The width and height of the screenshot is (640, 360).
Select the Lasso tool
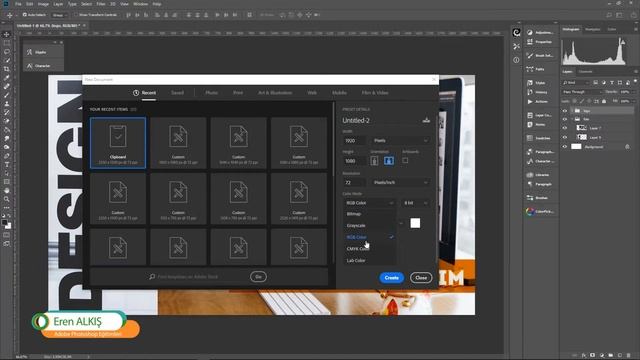[7, 52]
